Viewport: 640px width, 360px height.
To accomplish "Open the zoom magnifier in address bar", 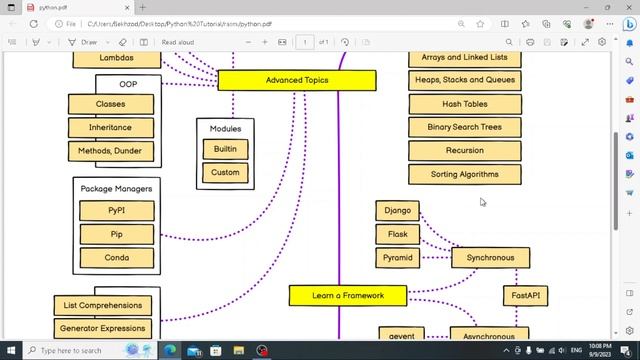I will (x=461, y=24).
